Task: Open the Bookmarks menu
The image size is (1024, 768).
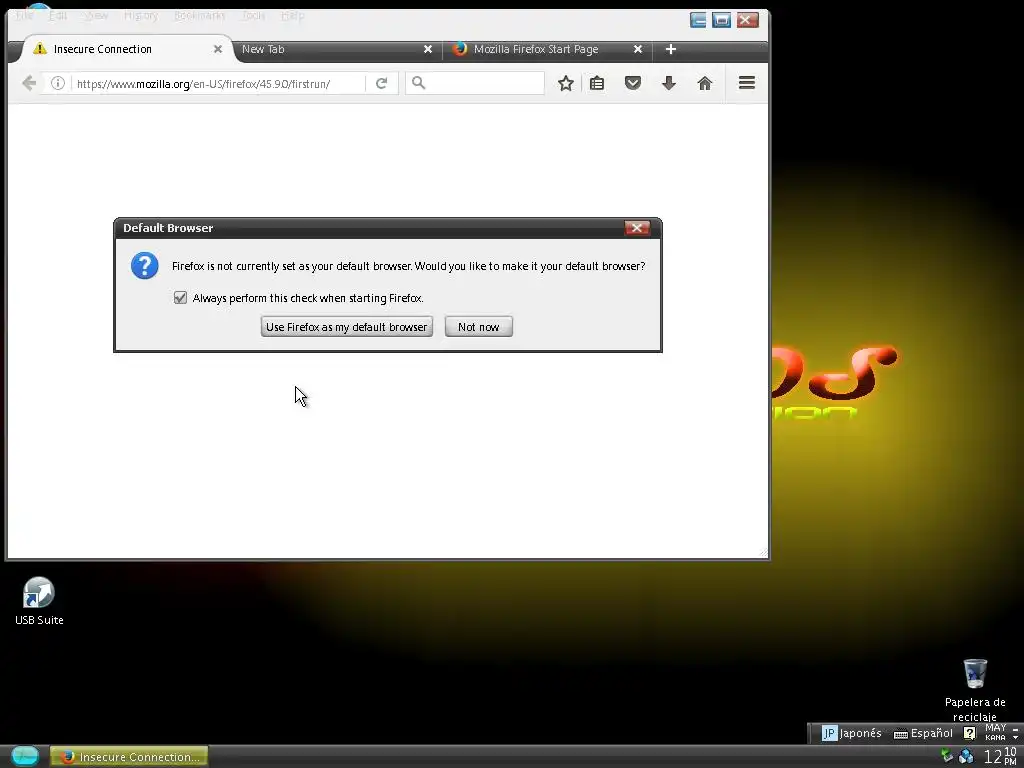Action: (x=200, y=15)
